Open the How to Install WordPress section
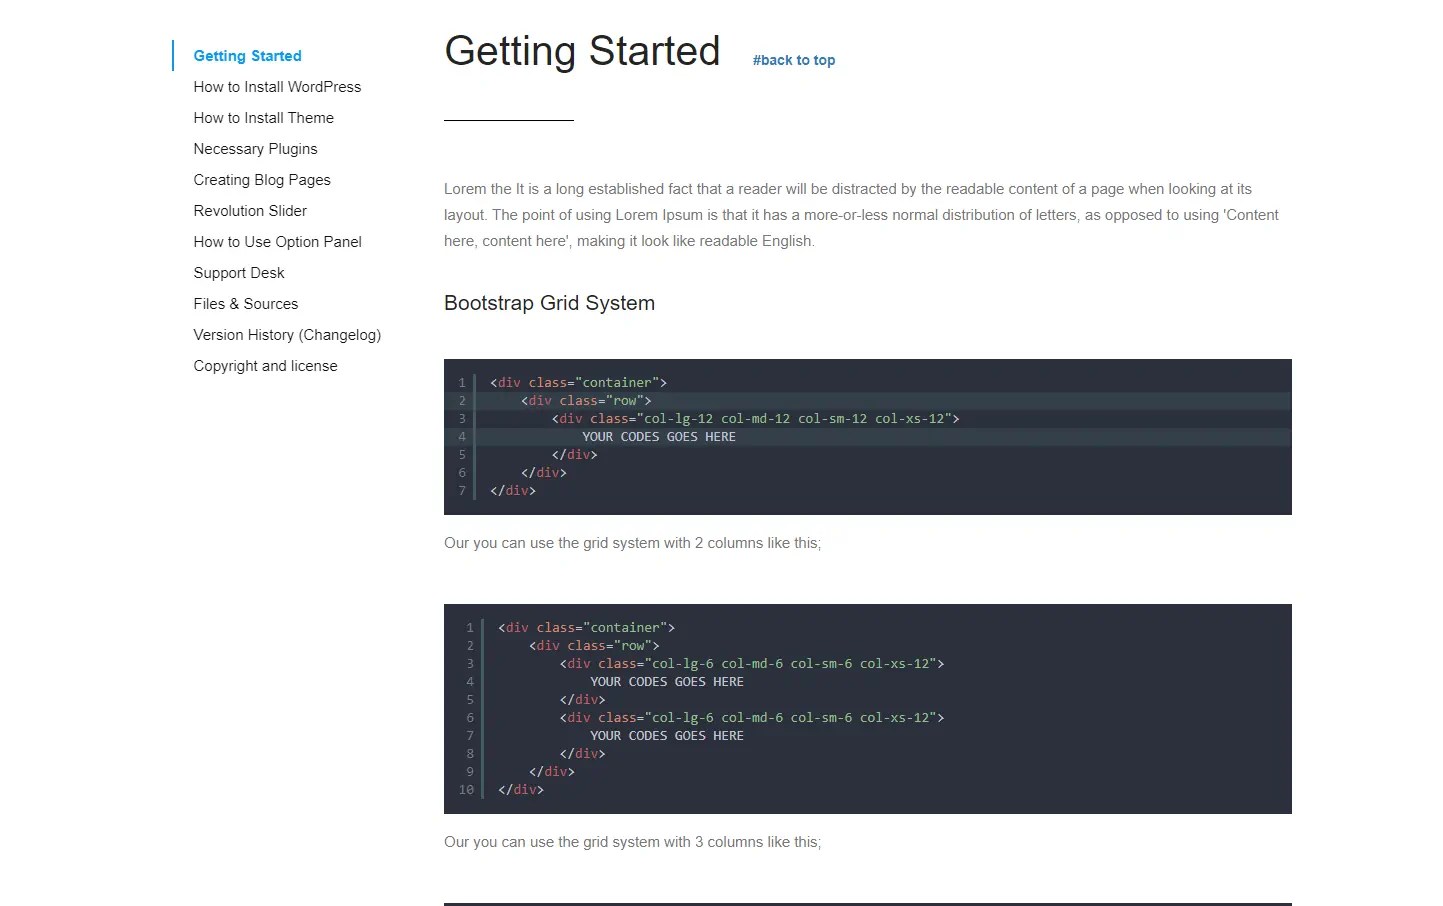Screen dimensions: 1443x906 pyautogui.click(x=277, y=87)
